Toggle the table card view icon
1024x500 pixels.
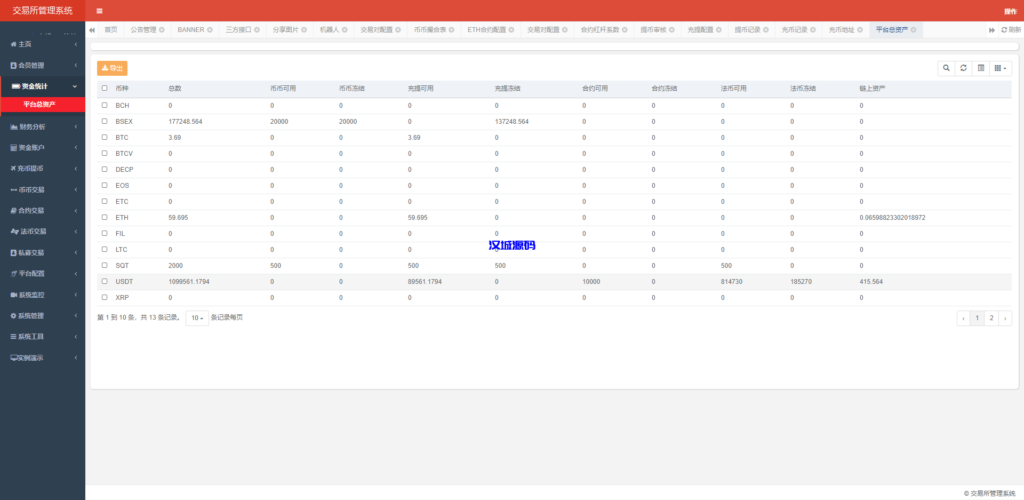pos(980,68)
